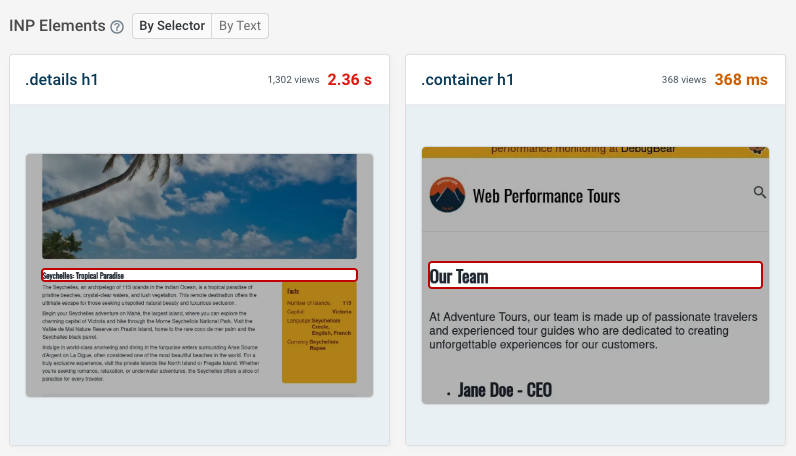Click the Web Performance Tours mountain logo
The width and height of the screenshot is (796, 456).
click(447, 195)
